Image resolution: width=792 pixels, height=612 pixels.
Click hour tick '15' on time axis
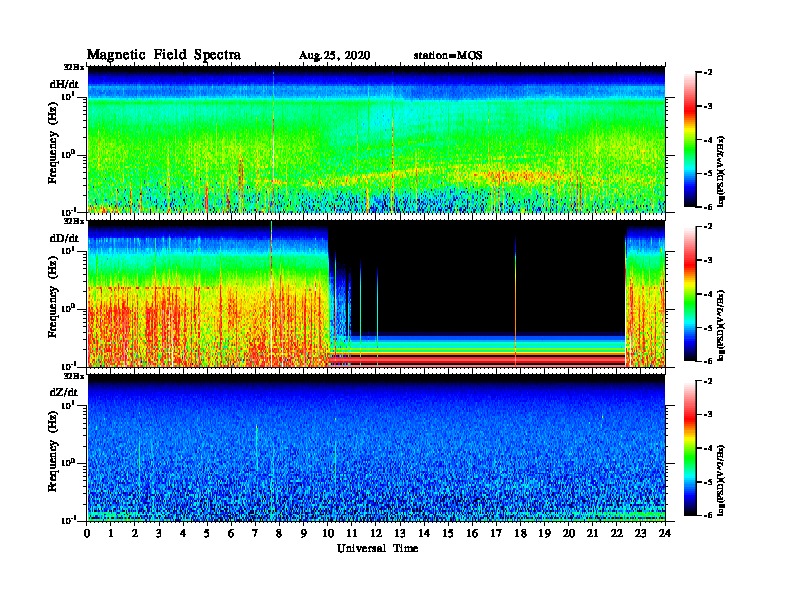(448, 534)
